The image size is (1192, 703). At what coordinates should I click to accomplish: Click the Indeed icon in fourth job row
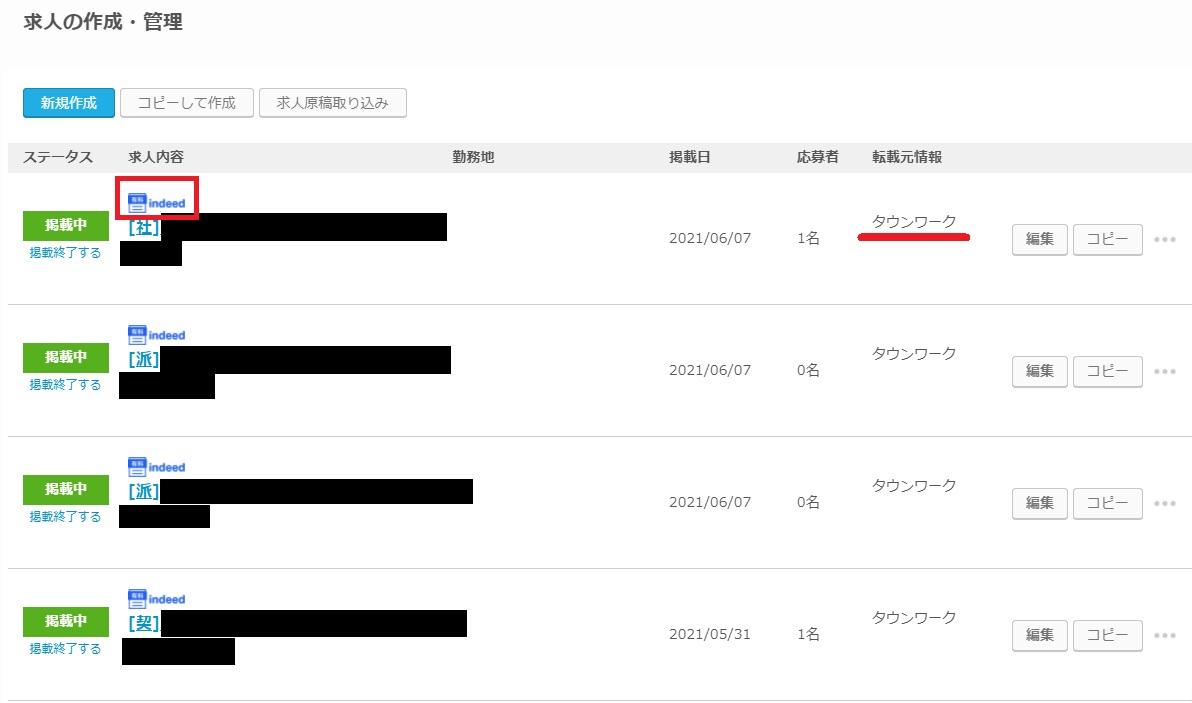[157, 599]
